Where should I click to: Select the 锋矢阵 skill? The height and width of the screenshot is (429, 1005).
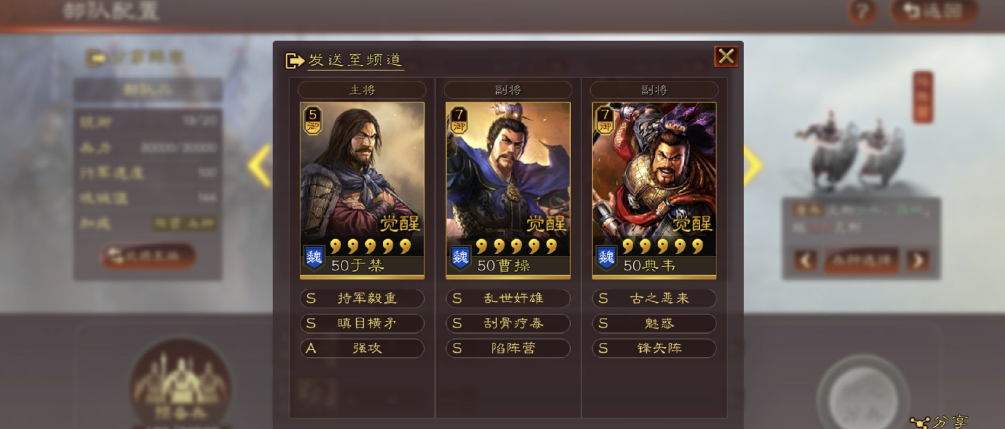click(654, 348)
